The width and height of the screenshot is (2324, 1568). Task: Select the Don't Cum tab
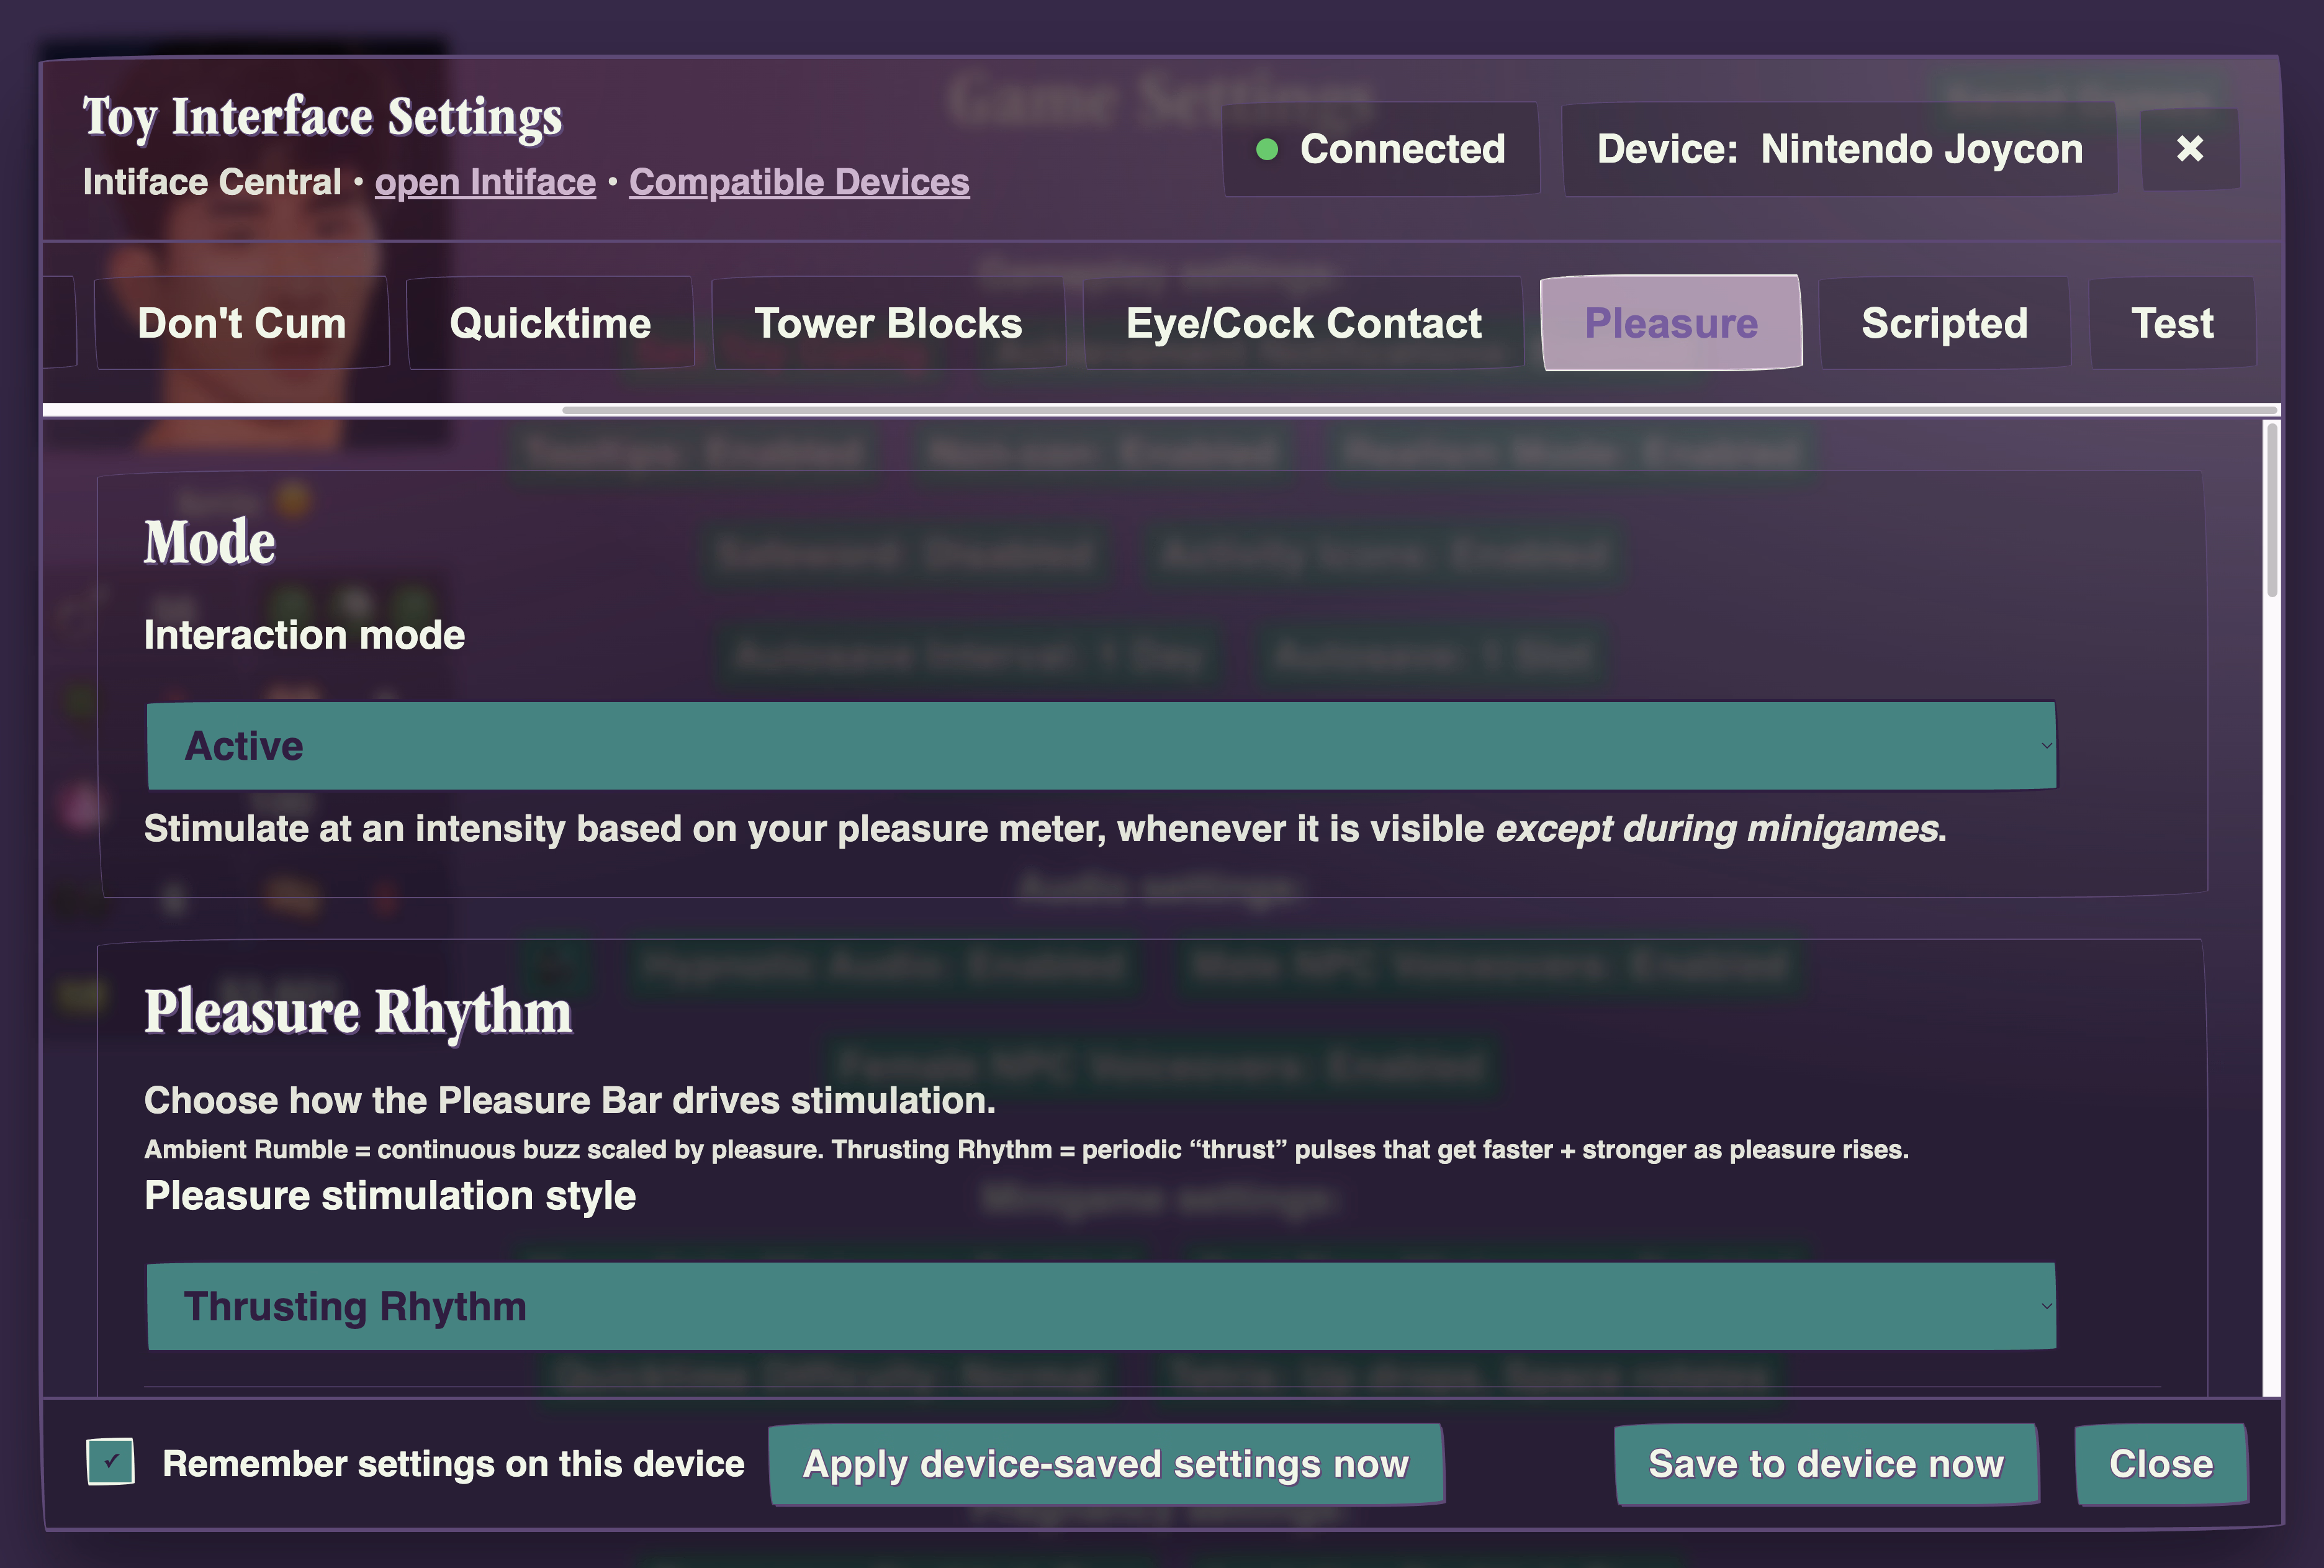242,323
